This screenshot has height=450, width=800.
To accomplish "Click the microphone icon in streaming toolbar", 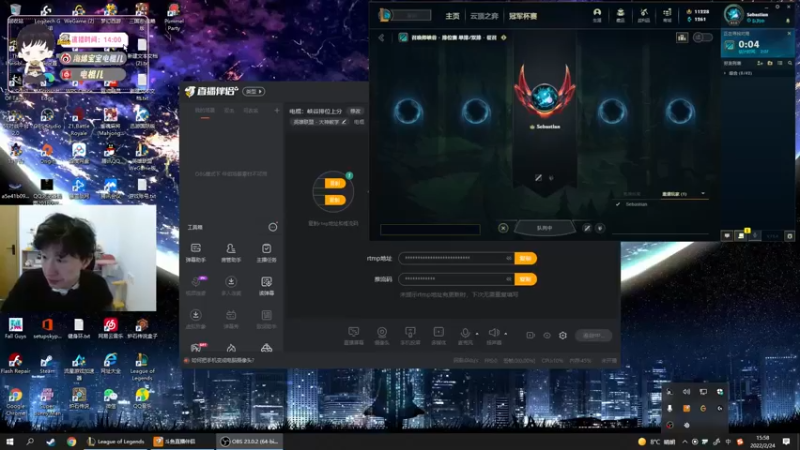I will point(465,333).
